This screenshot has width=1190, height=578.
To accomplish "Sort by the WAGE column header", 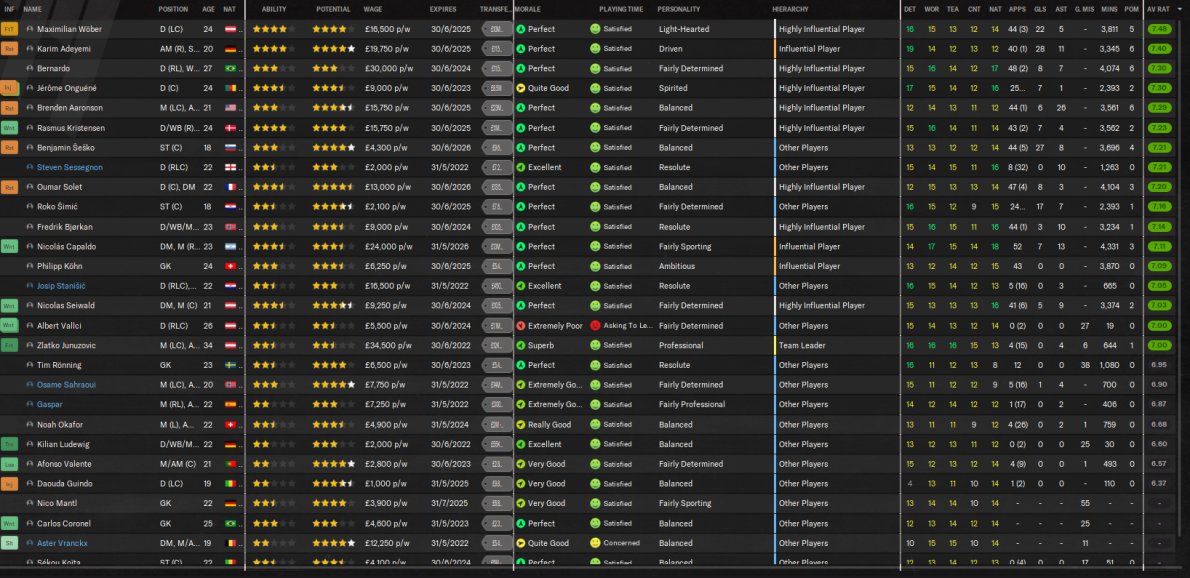I will click(x=373, y=9).
